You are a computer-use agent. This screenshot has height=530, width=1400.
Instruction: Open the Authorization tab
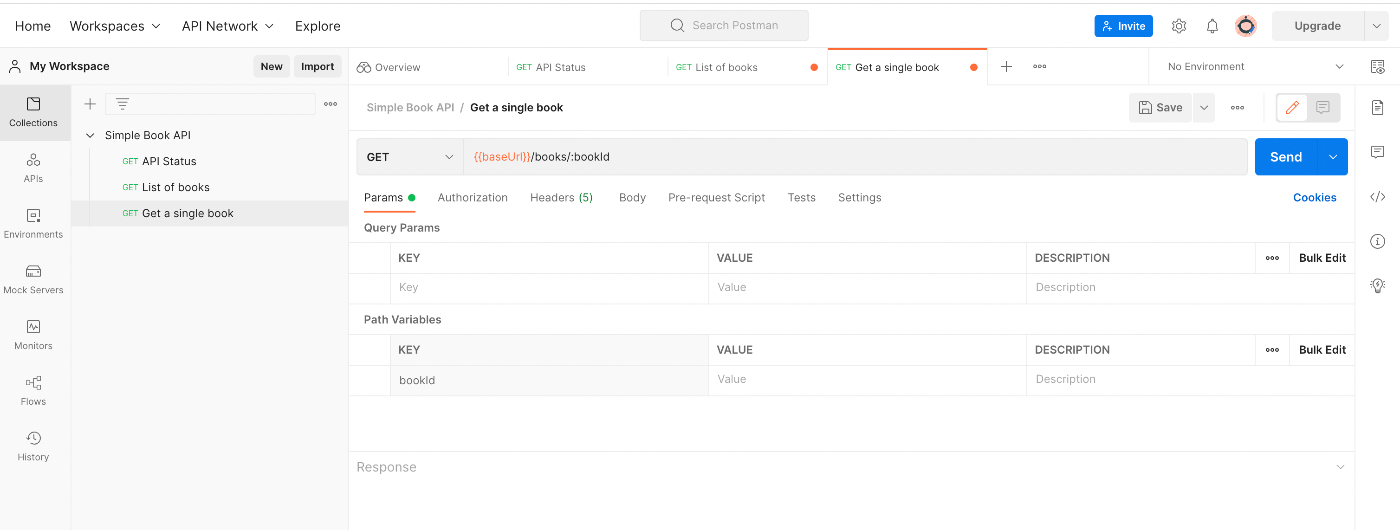pos(473,198)
